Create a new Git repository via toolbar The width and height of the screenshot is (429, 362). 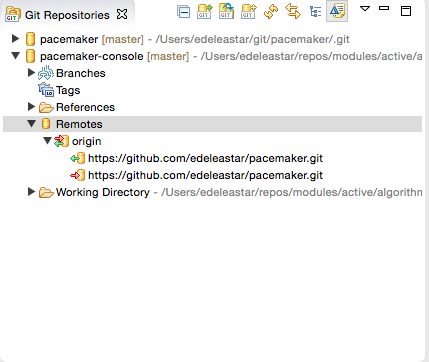(249, 11)
